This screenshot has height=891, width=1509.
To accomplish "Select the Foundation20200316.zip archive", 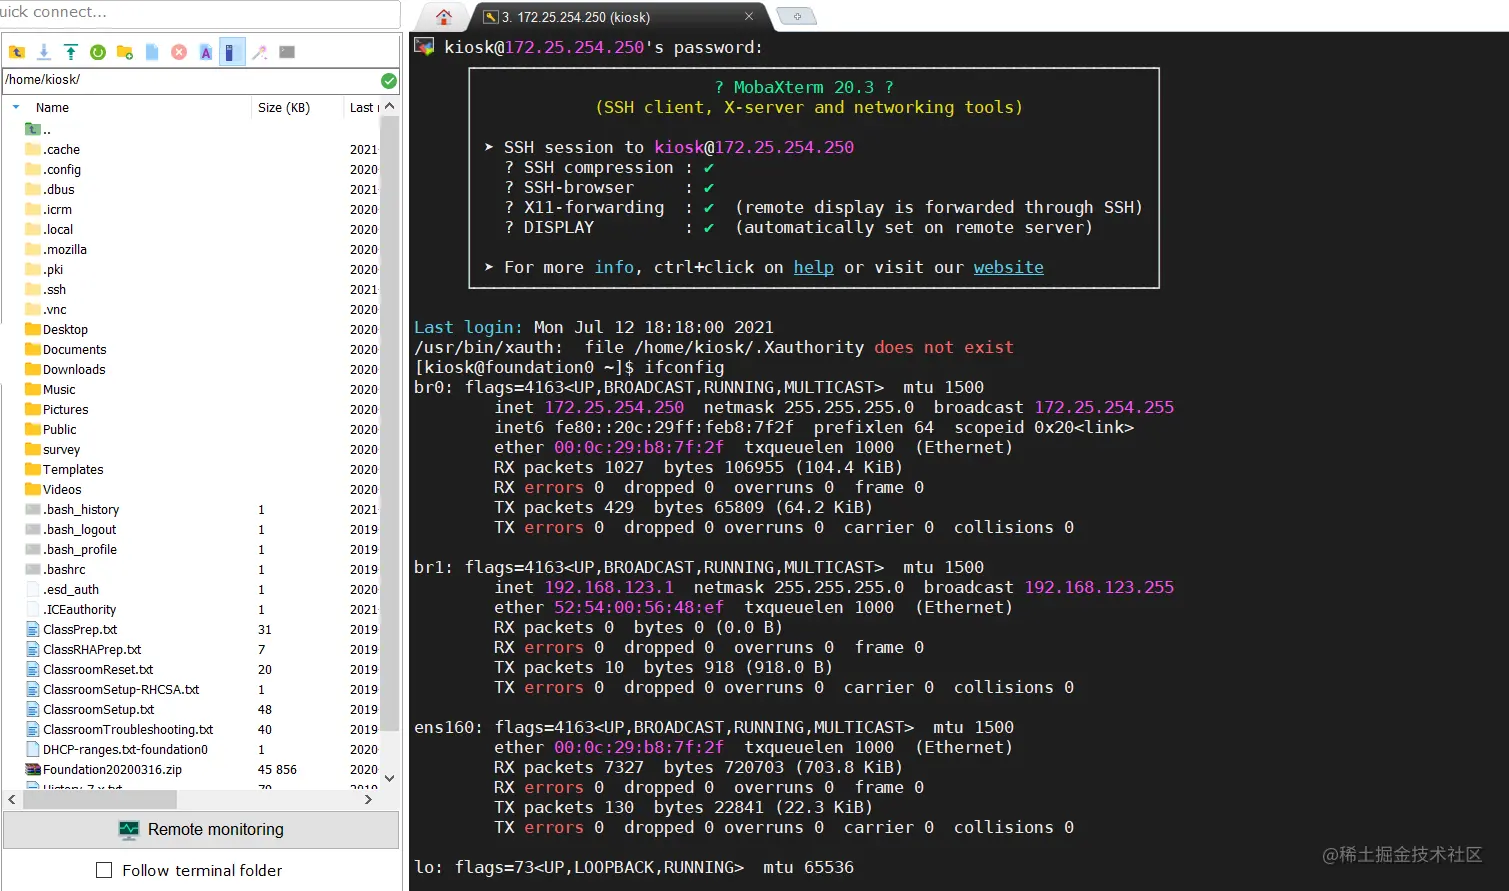I will pos(103,769).
